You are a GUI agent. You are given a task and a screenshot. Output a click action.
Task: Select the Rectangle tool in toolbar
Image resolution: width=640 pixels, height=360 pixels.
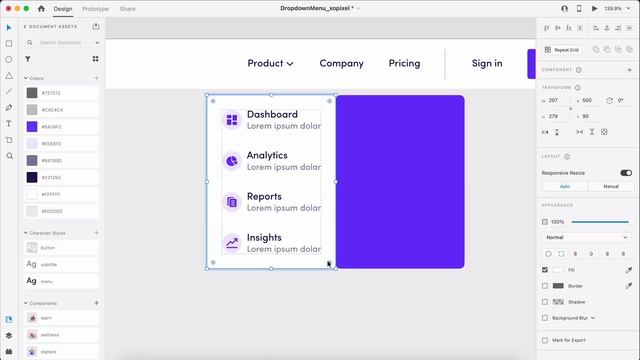coord(9,44)
